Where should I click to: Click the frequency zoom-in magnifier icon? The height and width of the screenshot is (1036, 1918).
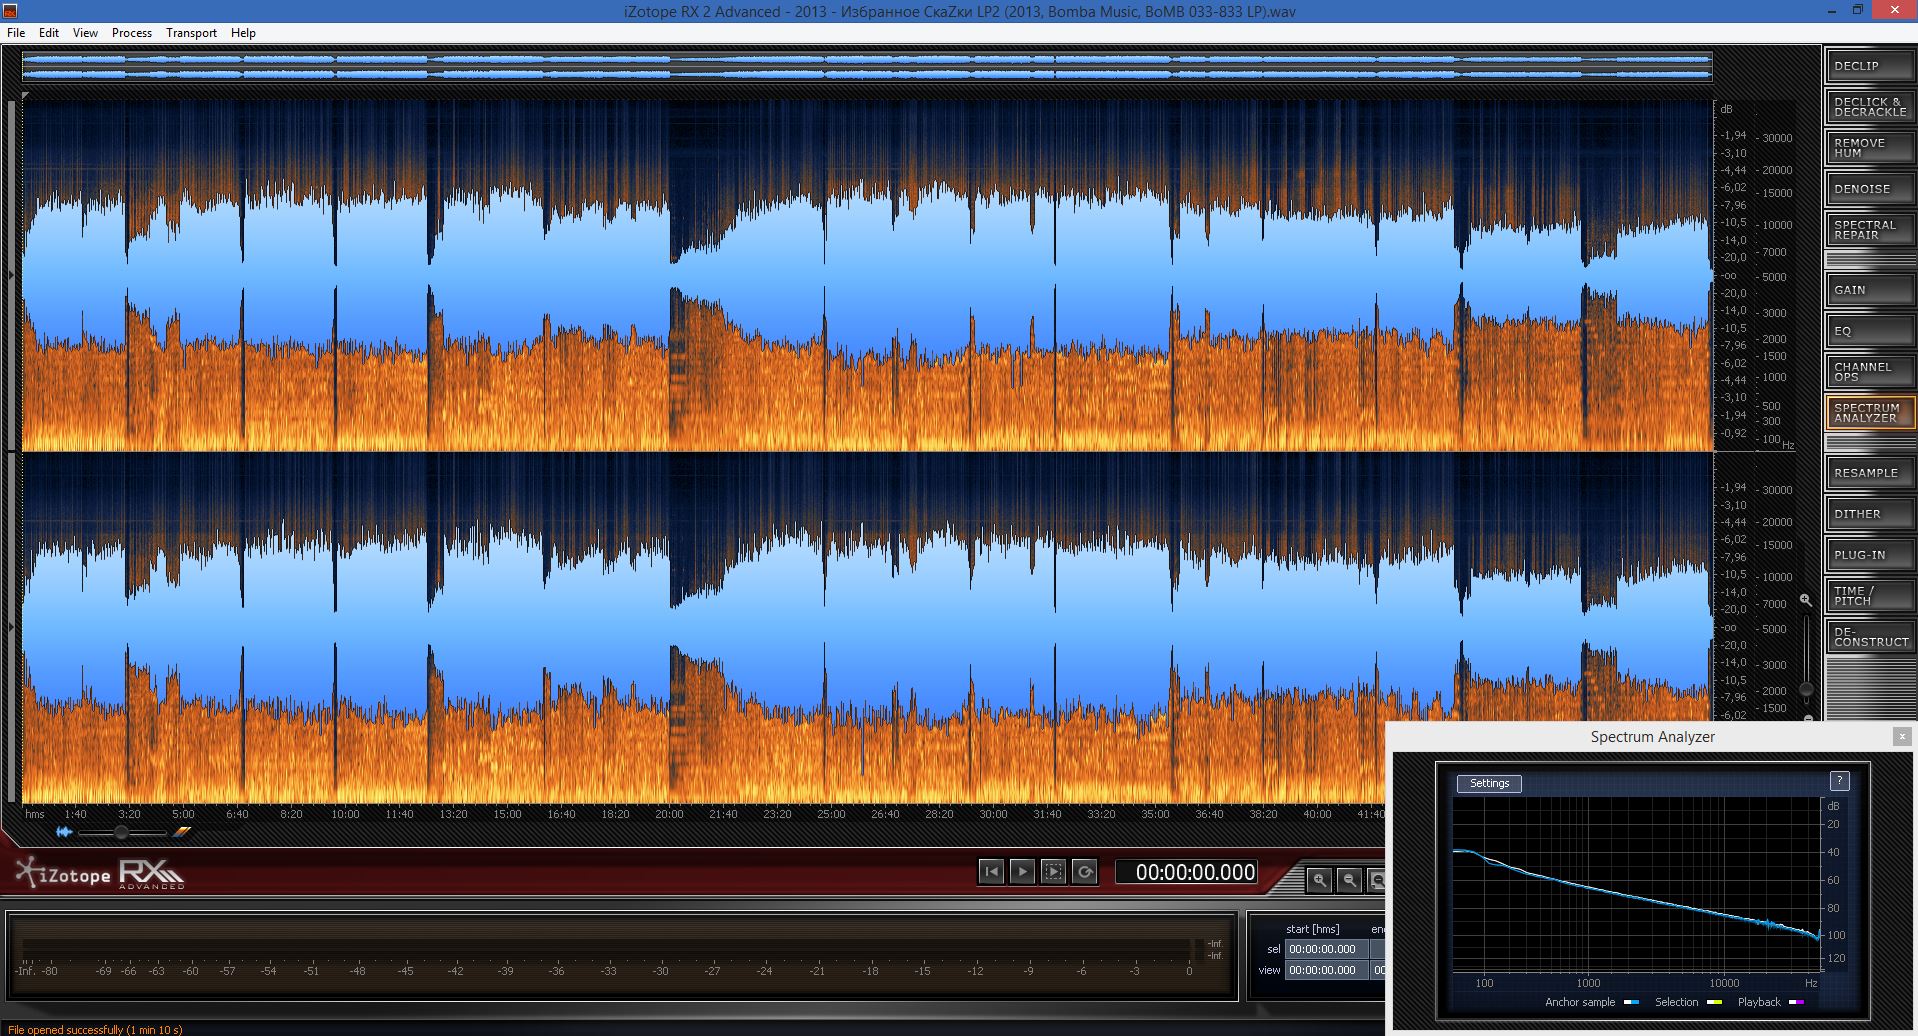click(x=1806, y=600)
